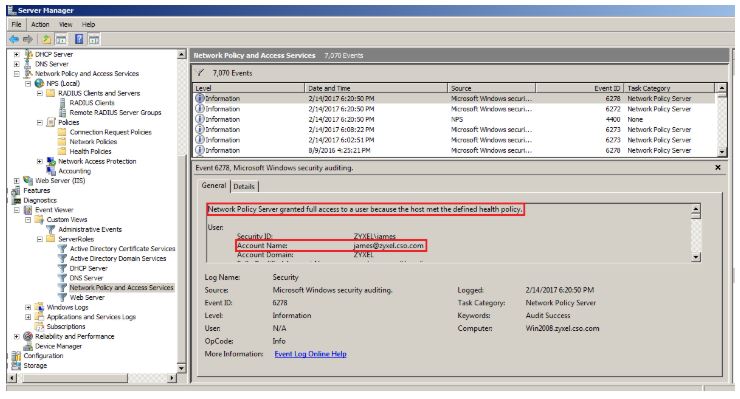The image size is (740, 399).
Task: Click the Windows Logs folder icon
Action: click(40, 307)
